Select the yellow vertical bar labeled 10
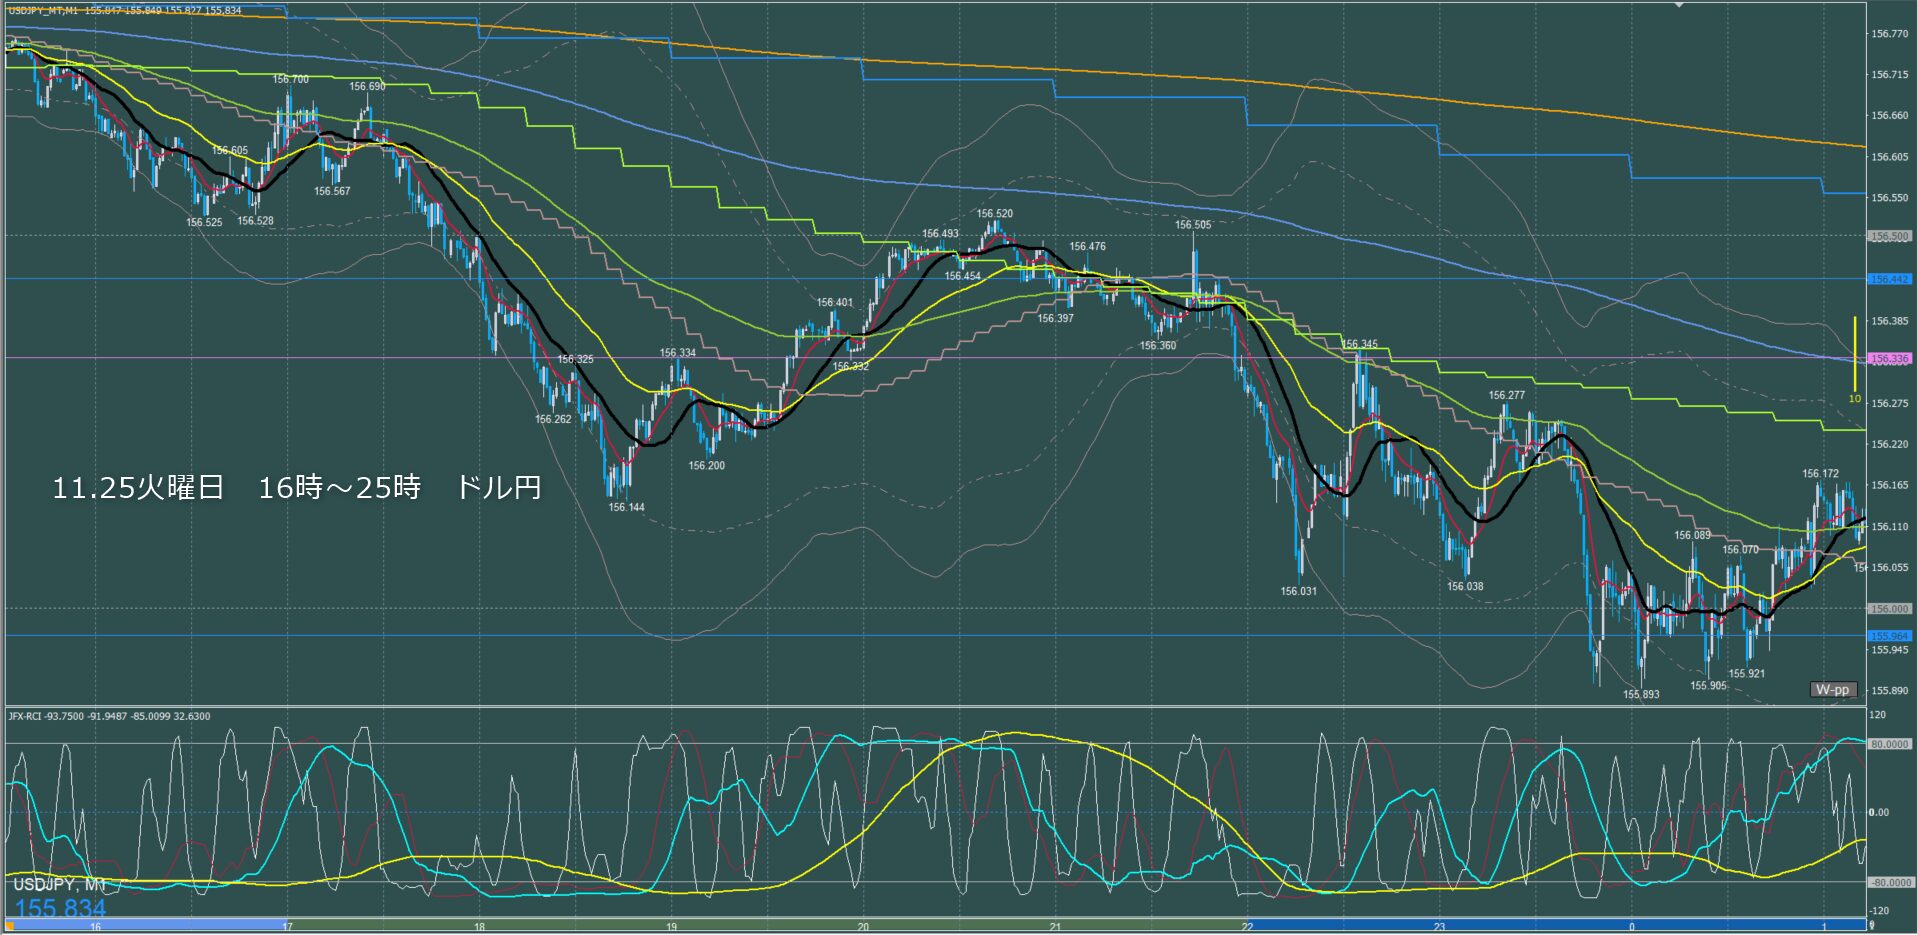Screen dimensions: 1917x935 (x=1854, y=355)
